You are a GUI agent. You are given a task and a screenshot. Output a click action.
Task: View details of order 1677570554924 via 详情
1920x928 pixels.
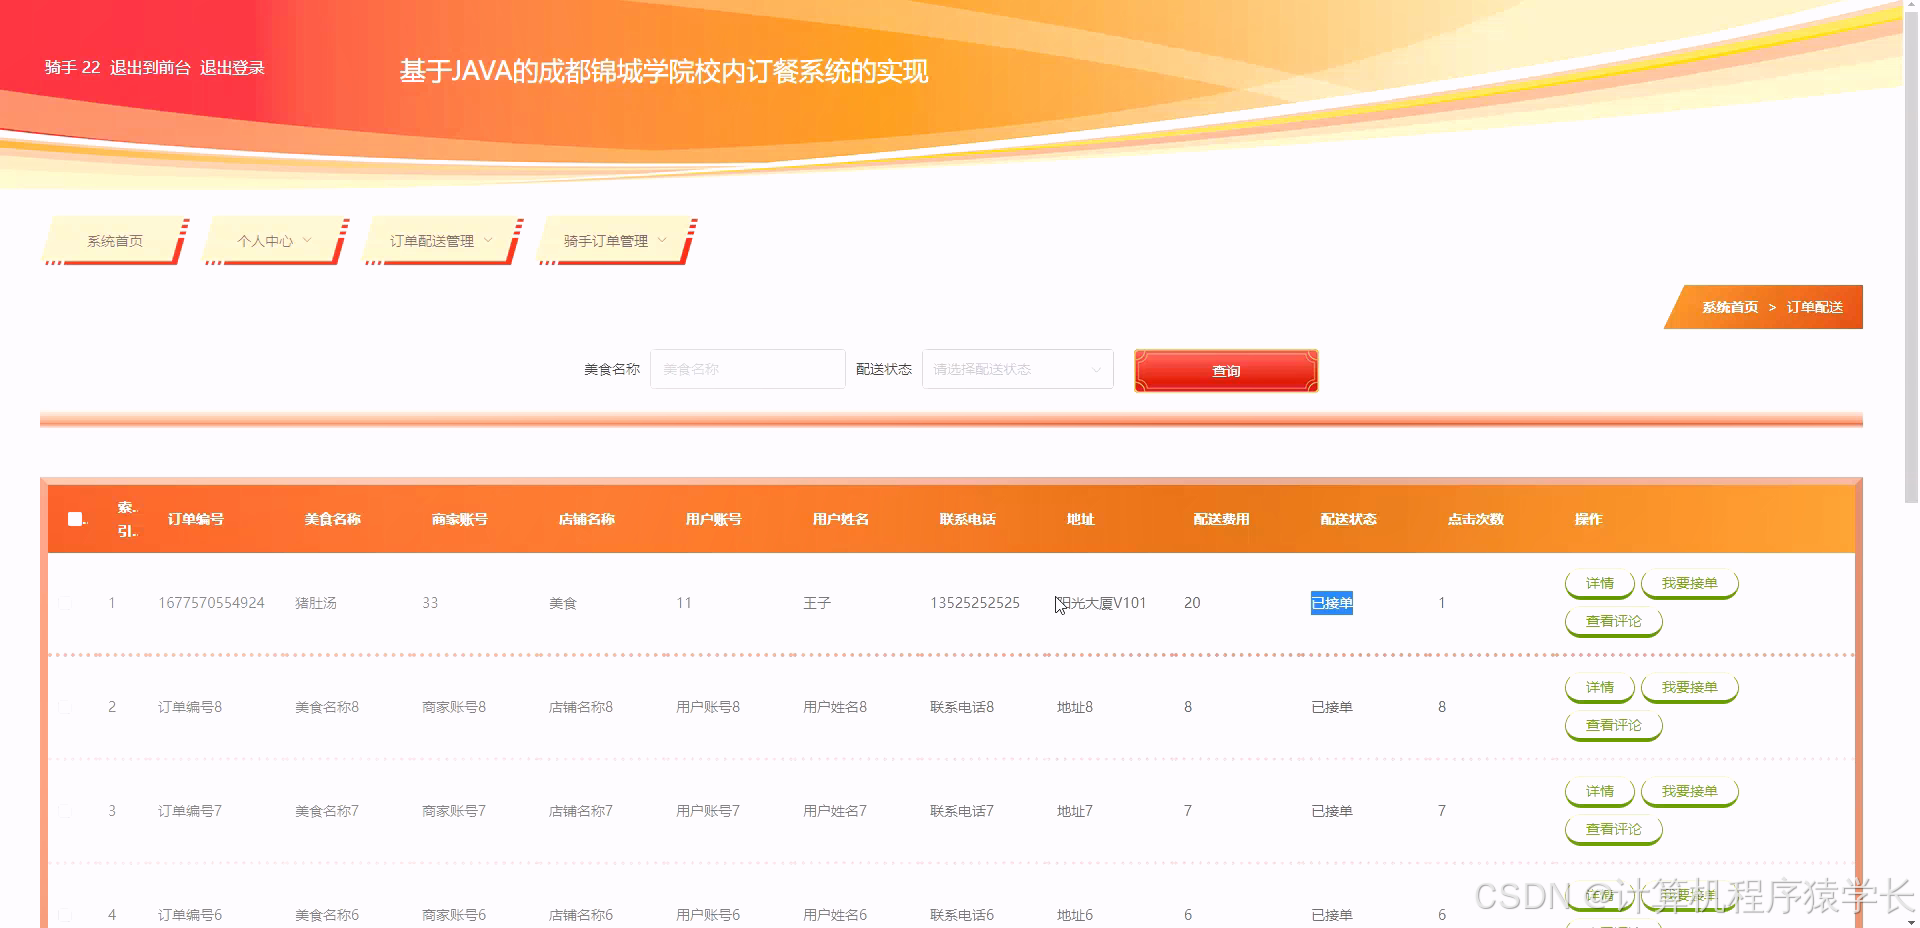tap(1598, 583)
